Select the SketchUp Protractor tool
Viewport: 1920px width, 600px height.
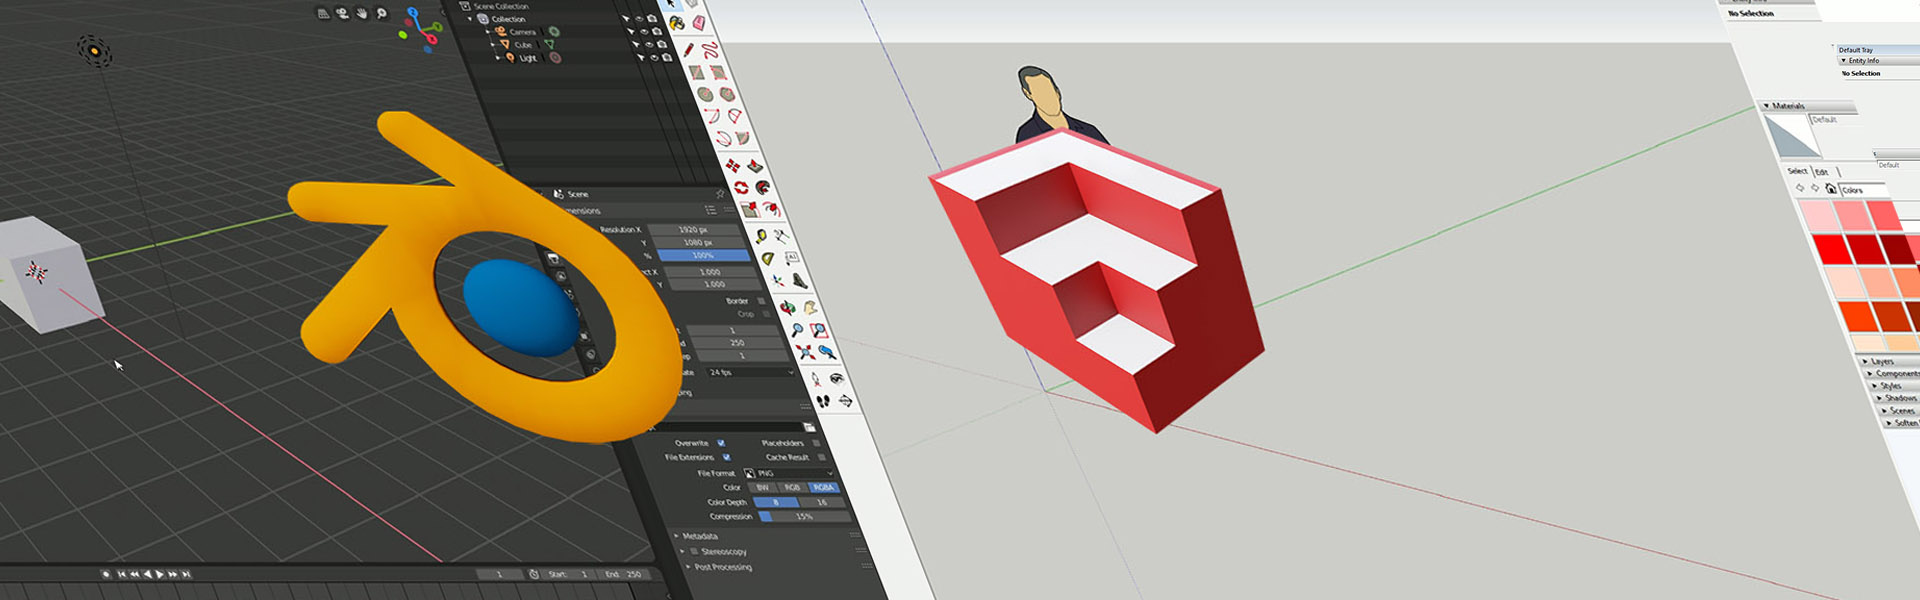click(x=768, y=258)
